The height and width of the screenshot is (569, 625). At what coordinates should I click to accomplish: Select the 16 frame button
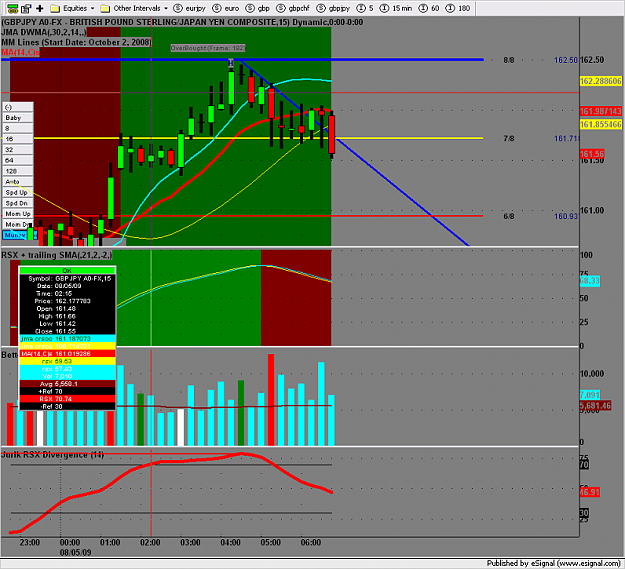click(x=18, y=139)
